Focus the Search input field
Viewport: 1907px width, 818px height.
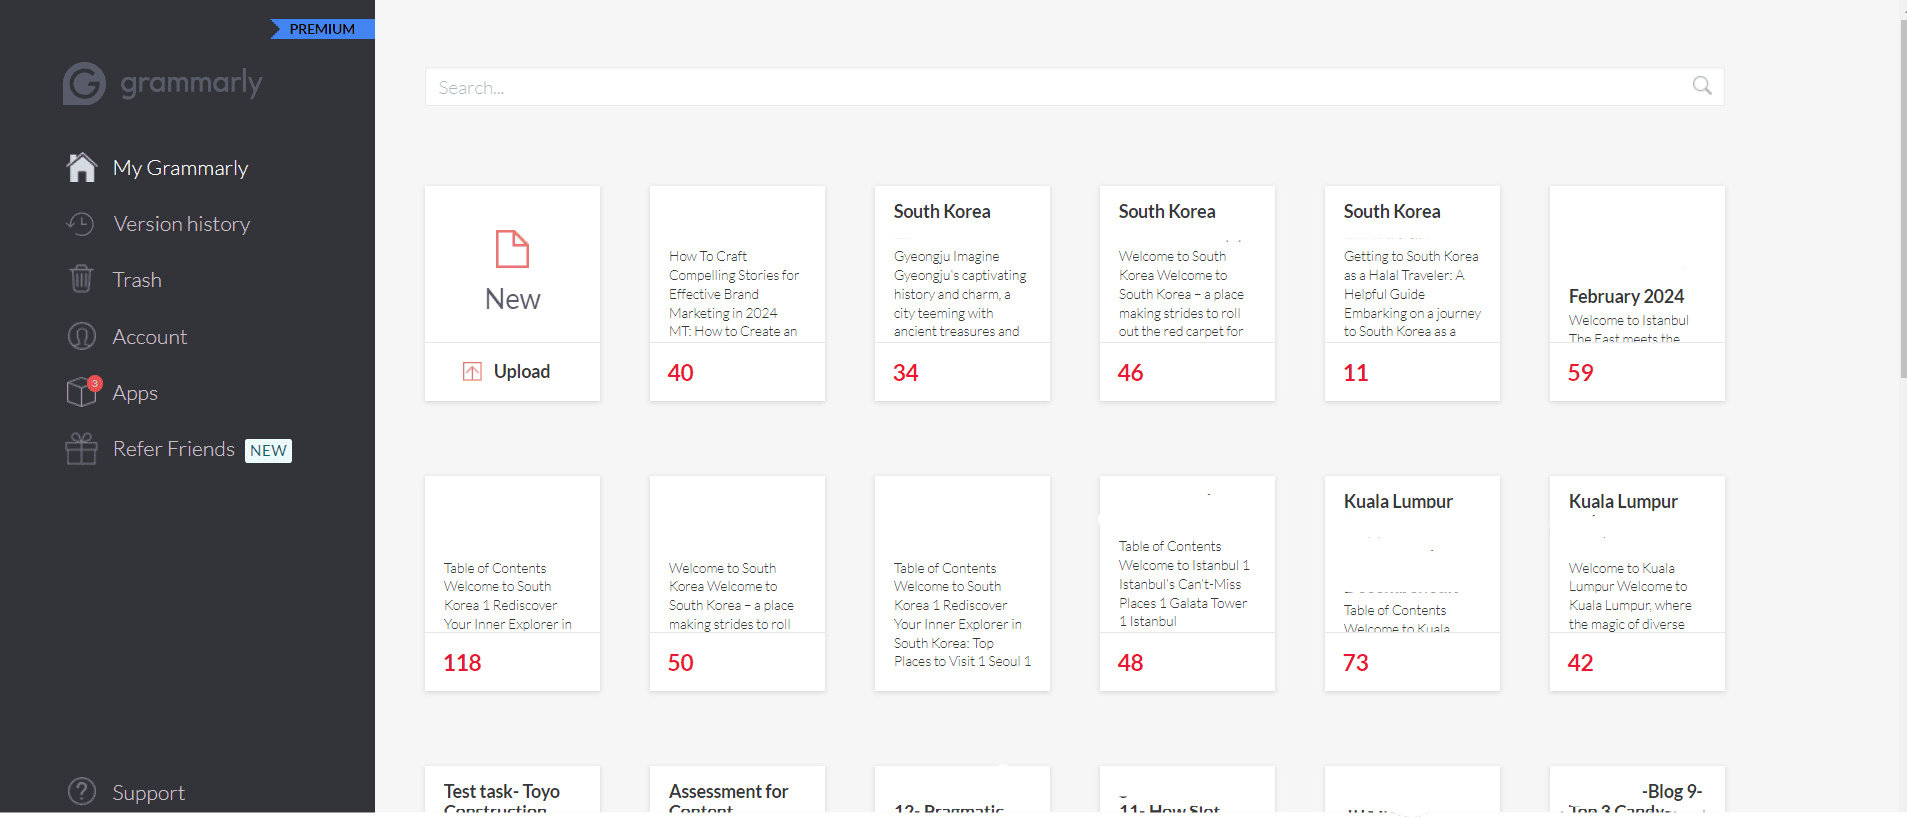pyautogui.click(x=1060, y=88)
